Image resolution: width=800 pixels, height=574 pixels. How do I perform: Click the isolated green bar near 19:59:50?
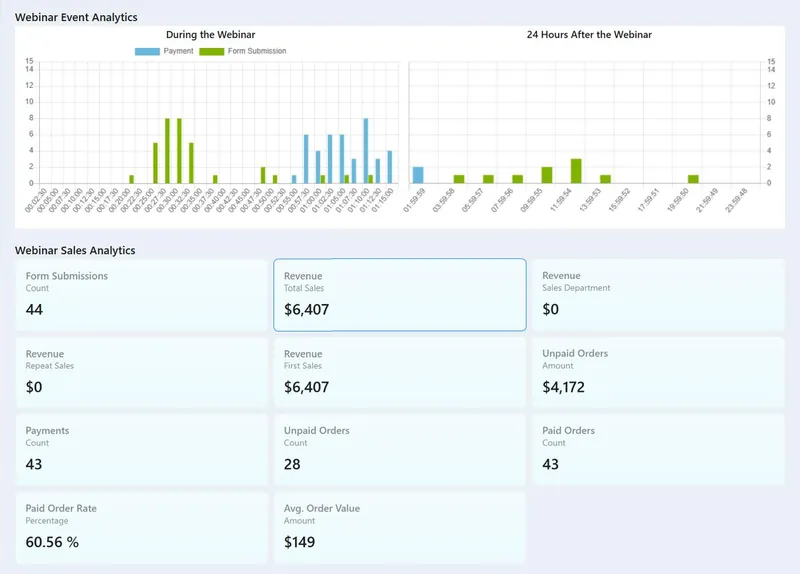coord(693,179)
